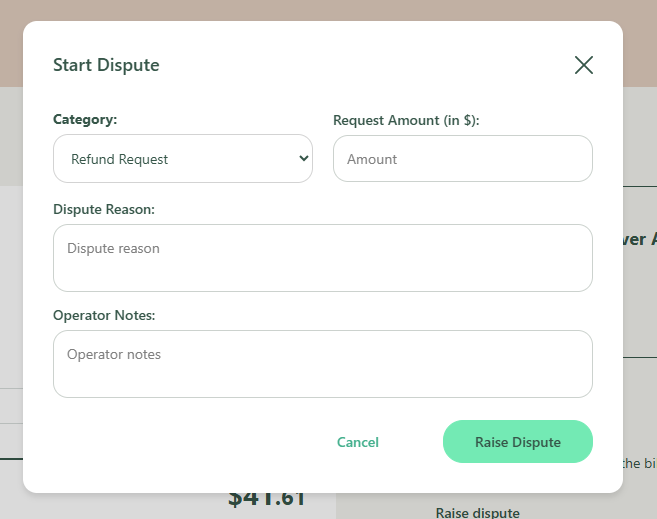Click the $41.61 amount behind the dialog
This screenshot has height=519, width=657.
[266, 500]
